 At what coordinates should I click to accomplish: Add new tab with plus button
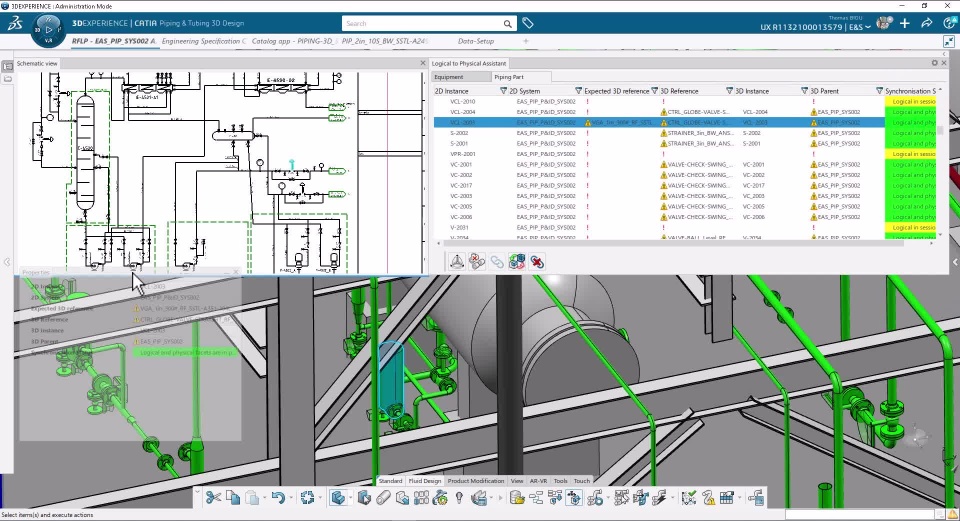coord(525,41)
